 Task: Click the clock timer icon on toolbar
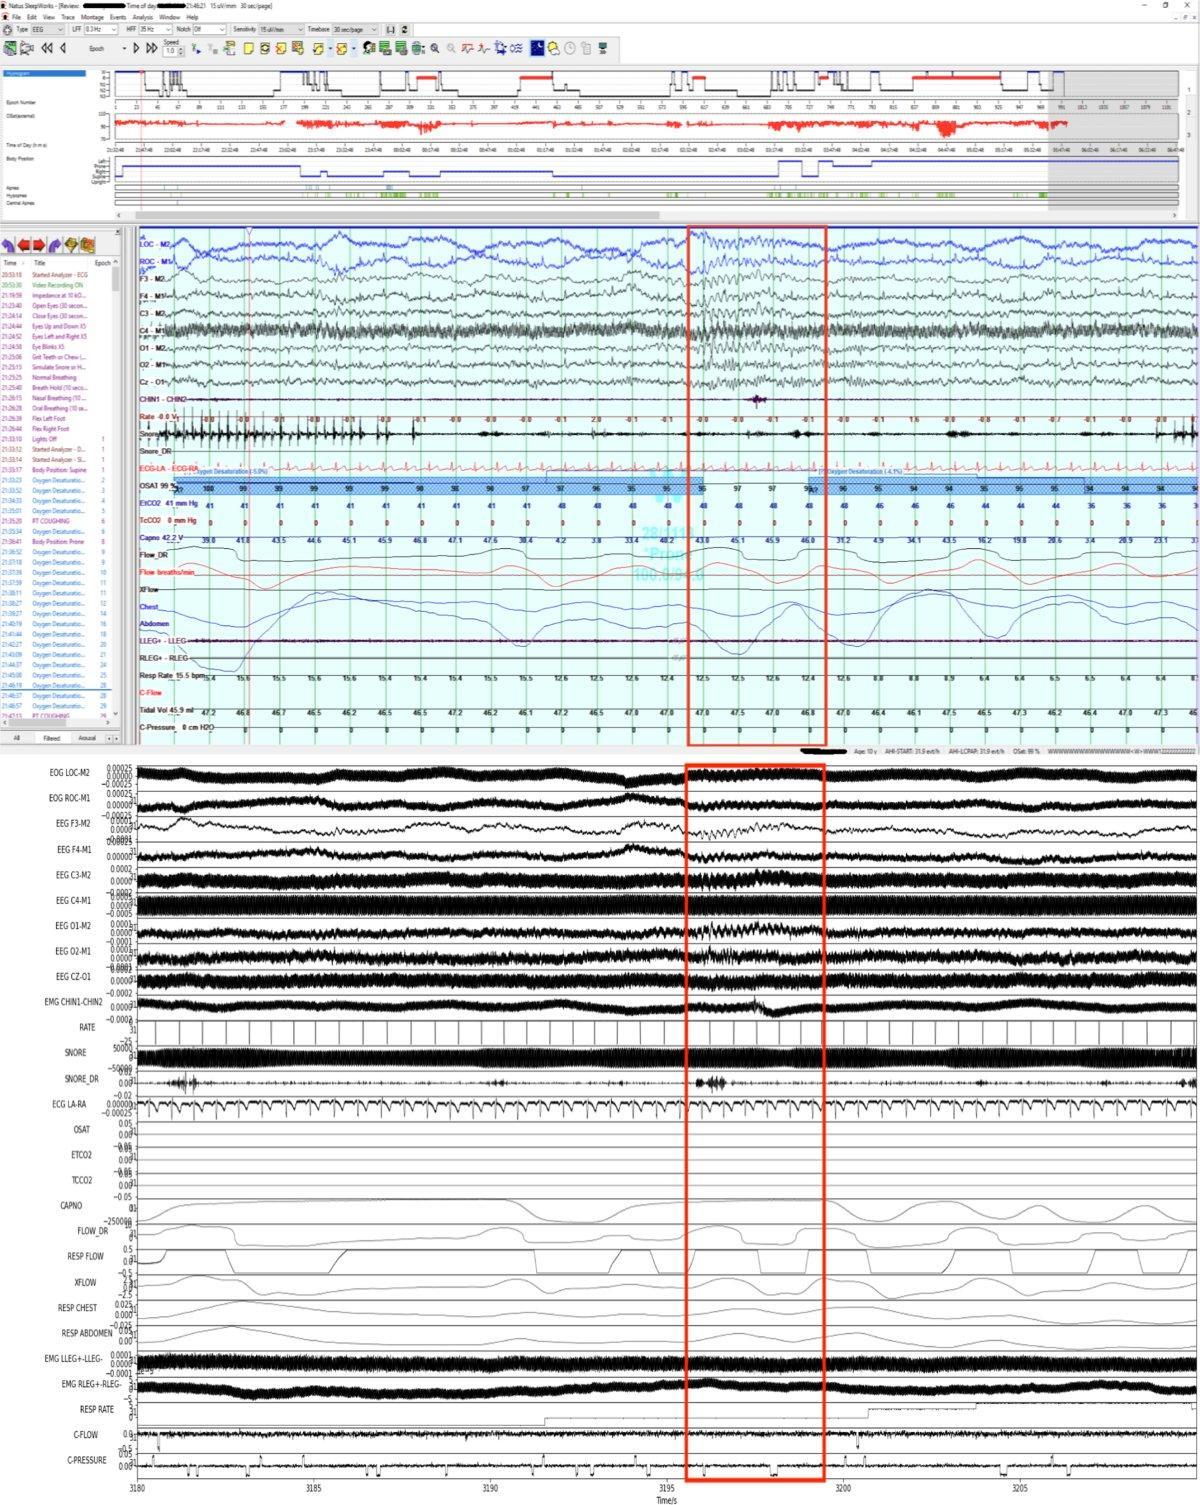[569, 47]
